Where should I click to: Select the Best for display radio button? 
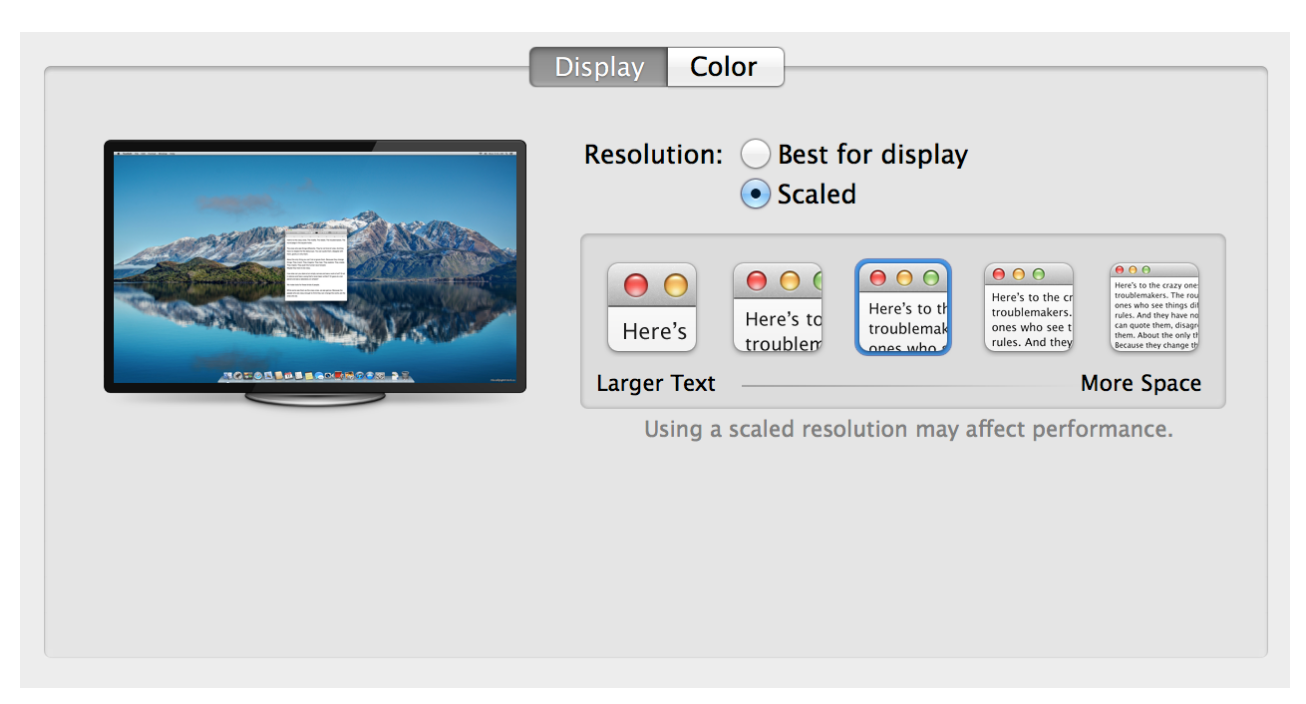click(x=756, y=155)
